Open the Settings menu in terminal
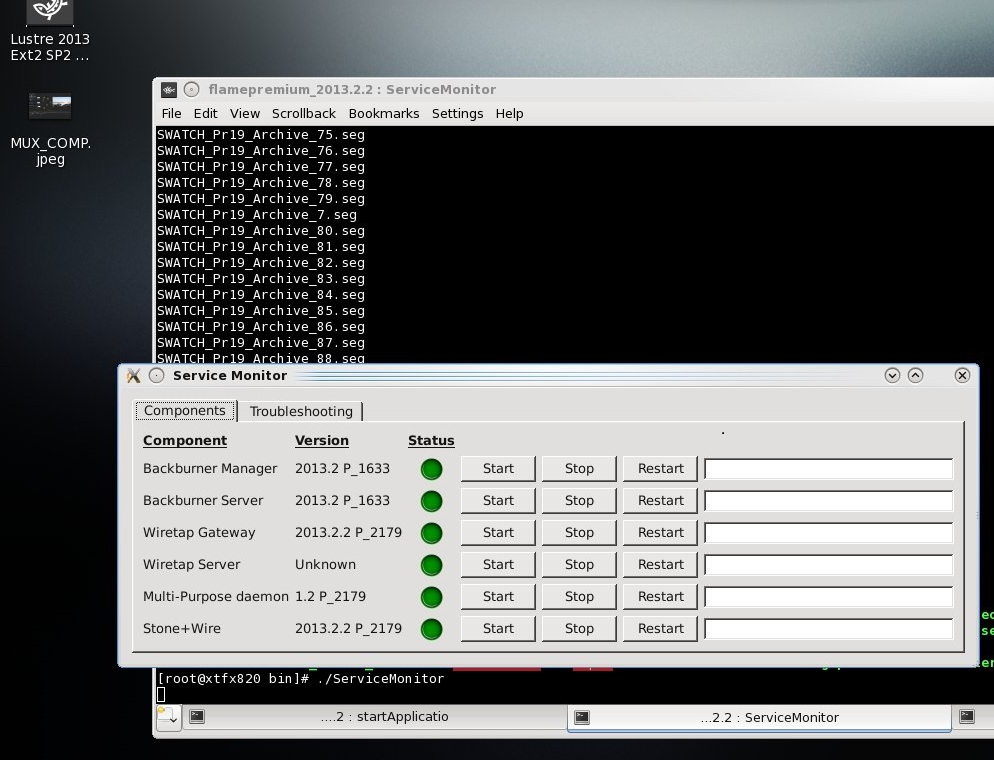 click(x=457, y=113)
